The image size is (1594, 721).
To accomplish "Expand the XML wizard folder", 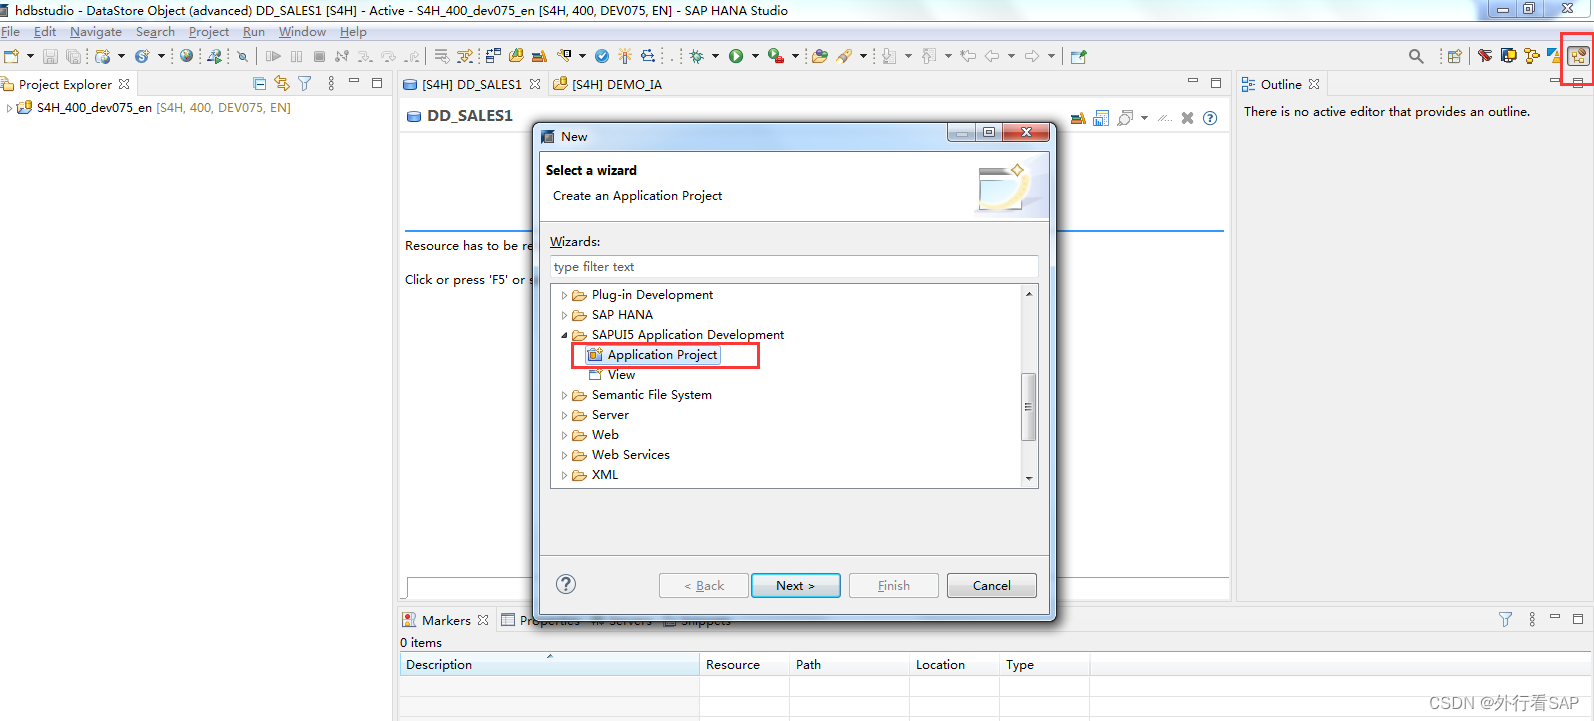I will 564,475.
